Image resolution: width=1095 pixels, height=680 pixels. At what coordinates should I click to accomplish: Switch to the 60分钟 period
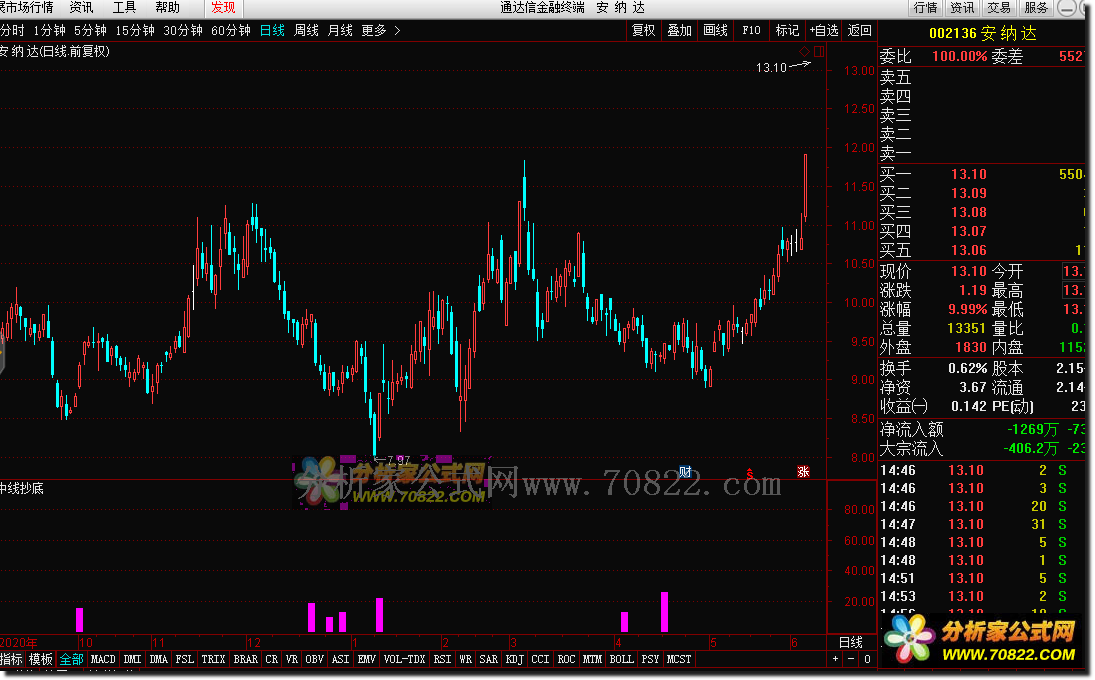tap(231, 31)
